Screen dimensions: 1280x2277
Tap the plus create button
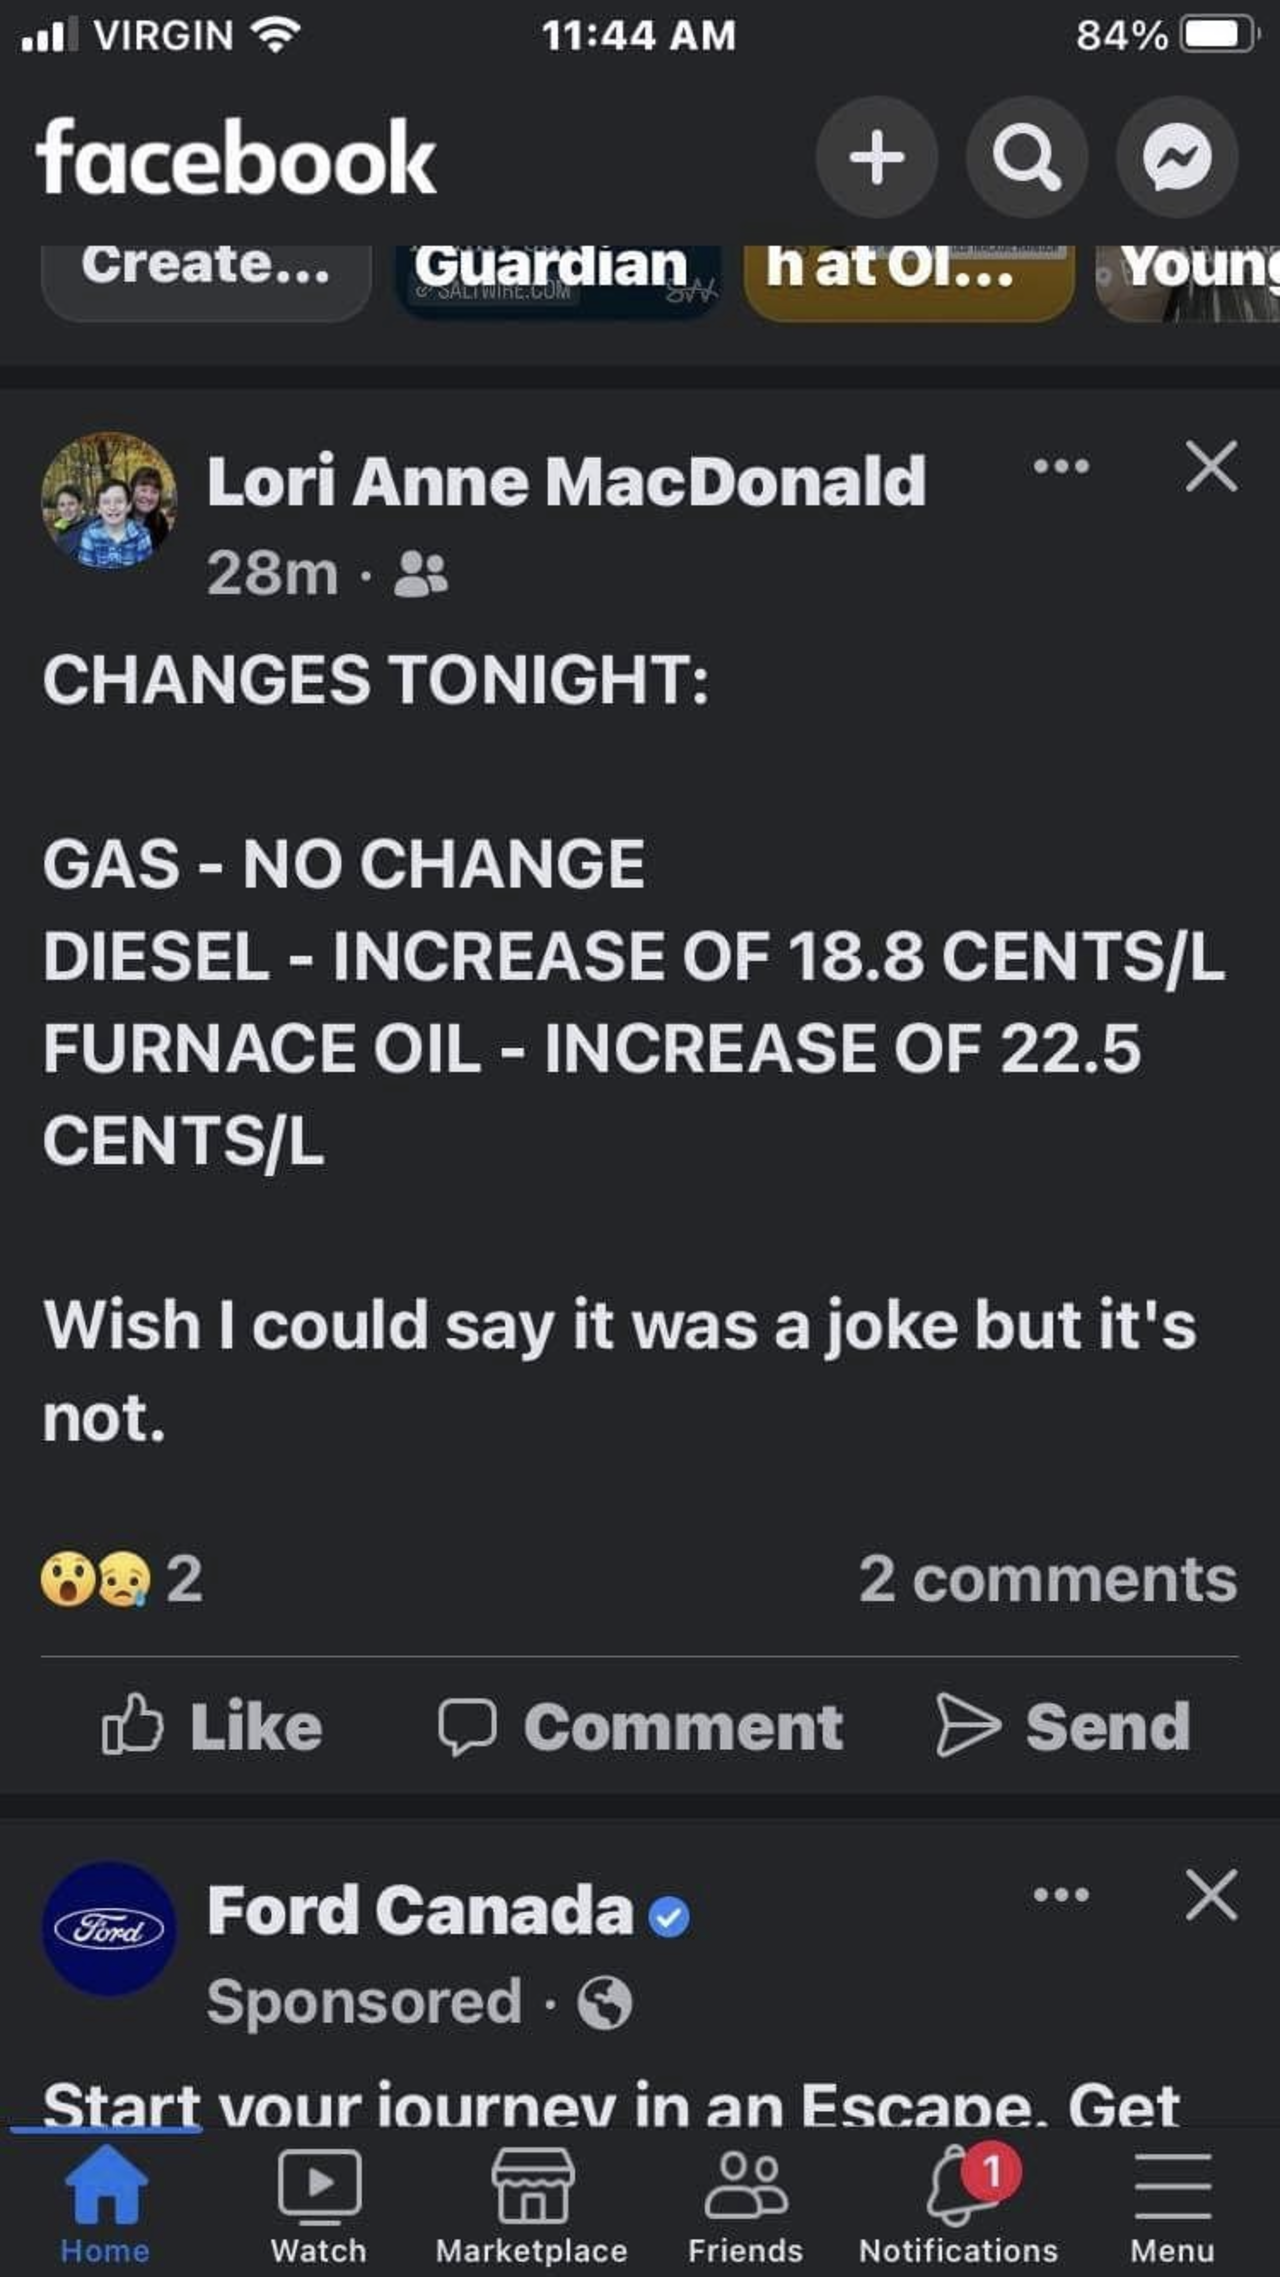click(x=877, y=157)
